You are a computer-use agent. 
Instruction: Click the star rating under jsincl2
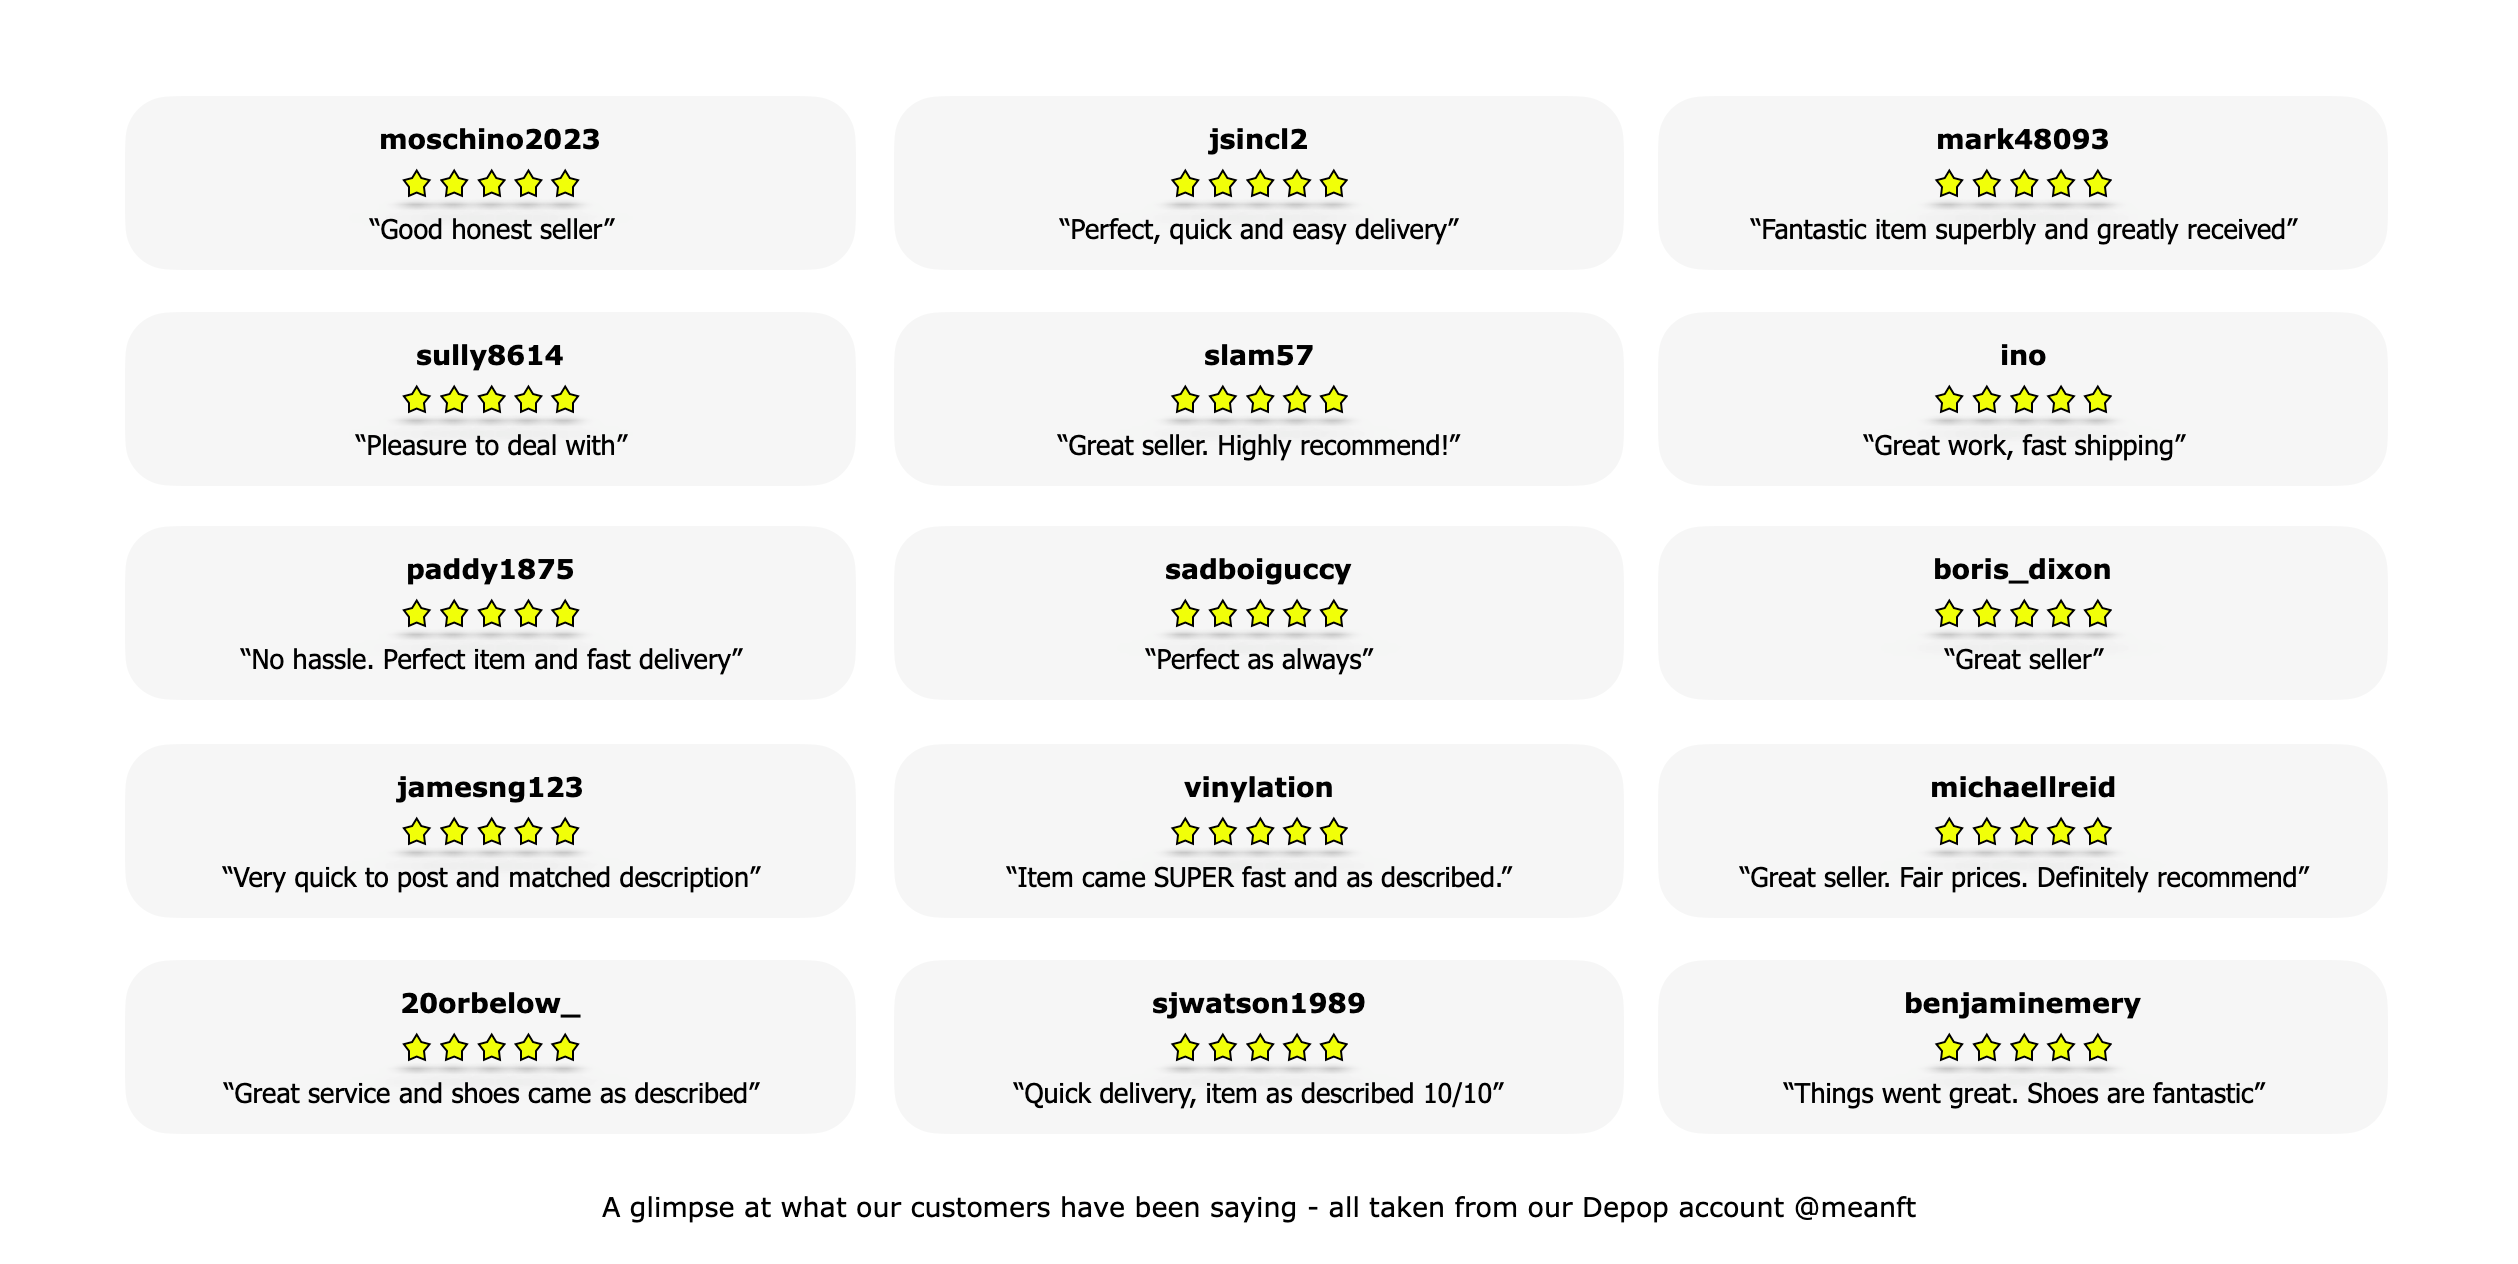[x=1259, y=184]
